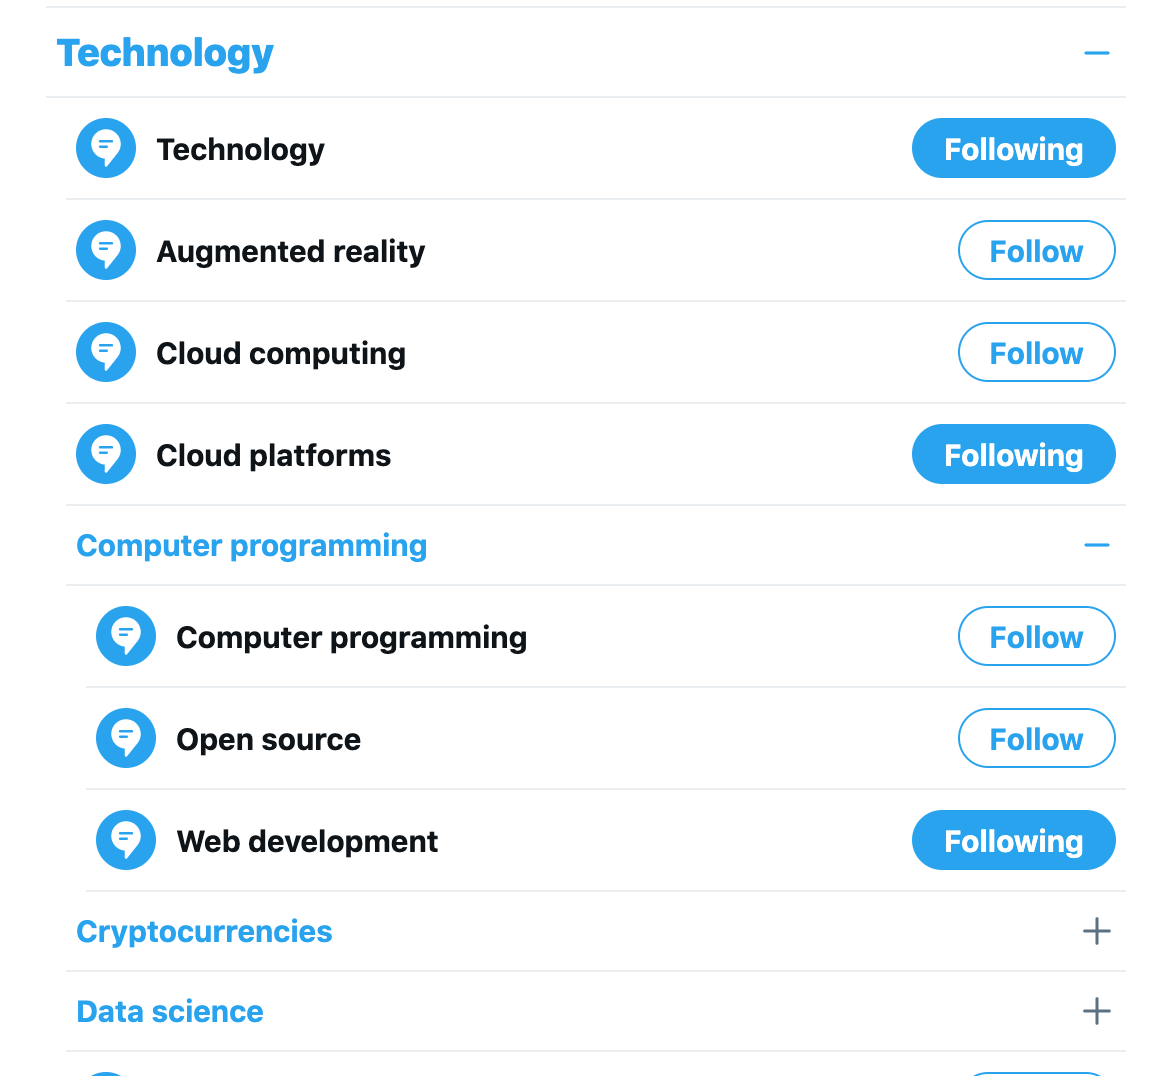
Task: Click the Cloud platforms topic icon
Action: click(106, 454)
